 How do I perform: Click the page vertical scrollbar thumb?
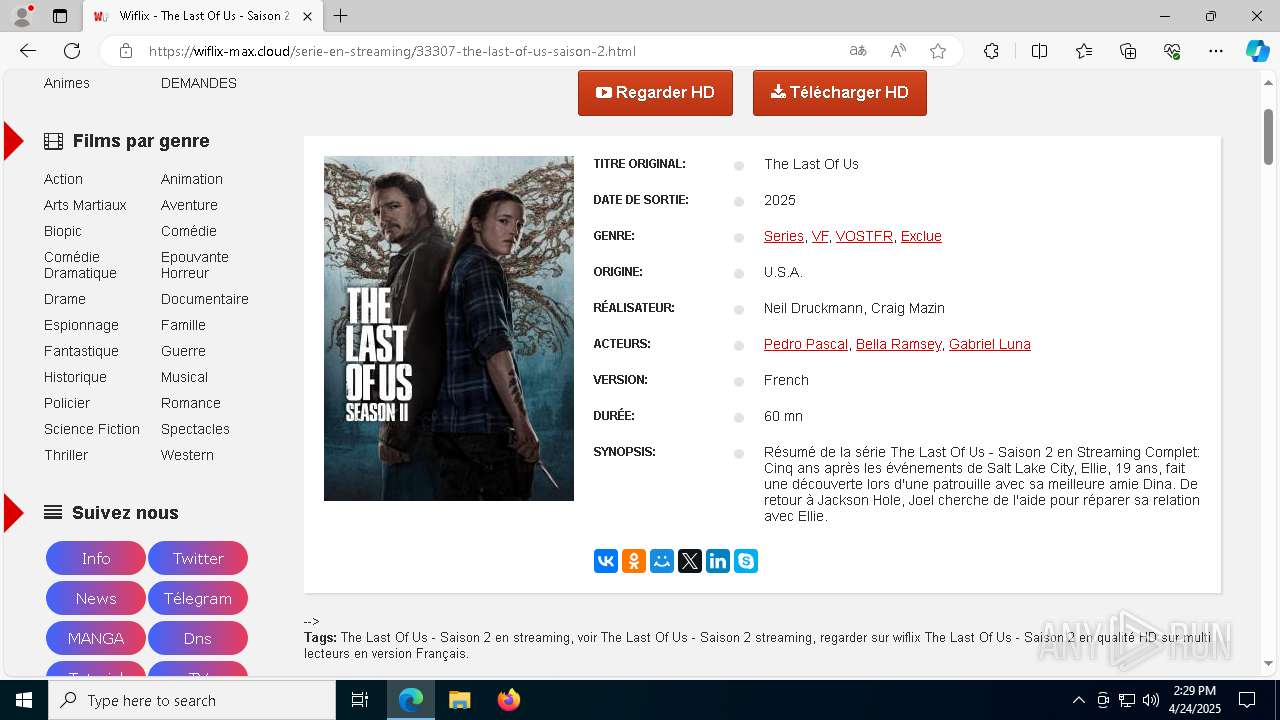(x=1268, y=136)
